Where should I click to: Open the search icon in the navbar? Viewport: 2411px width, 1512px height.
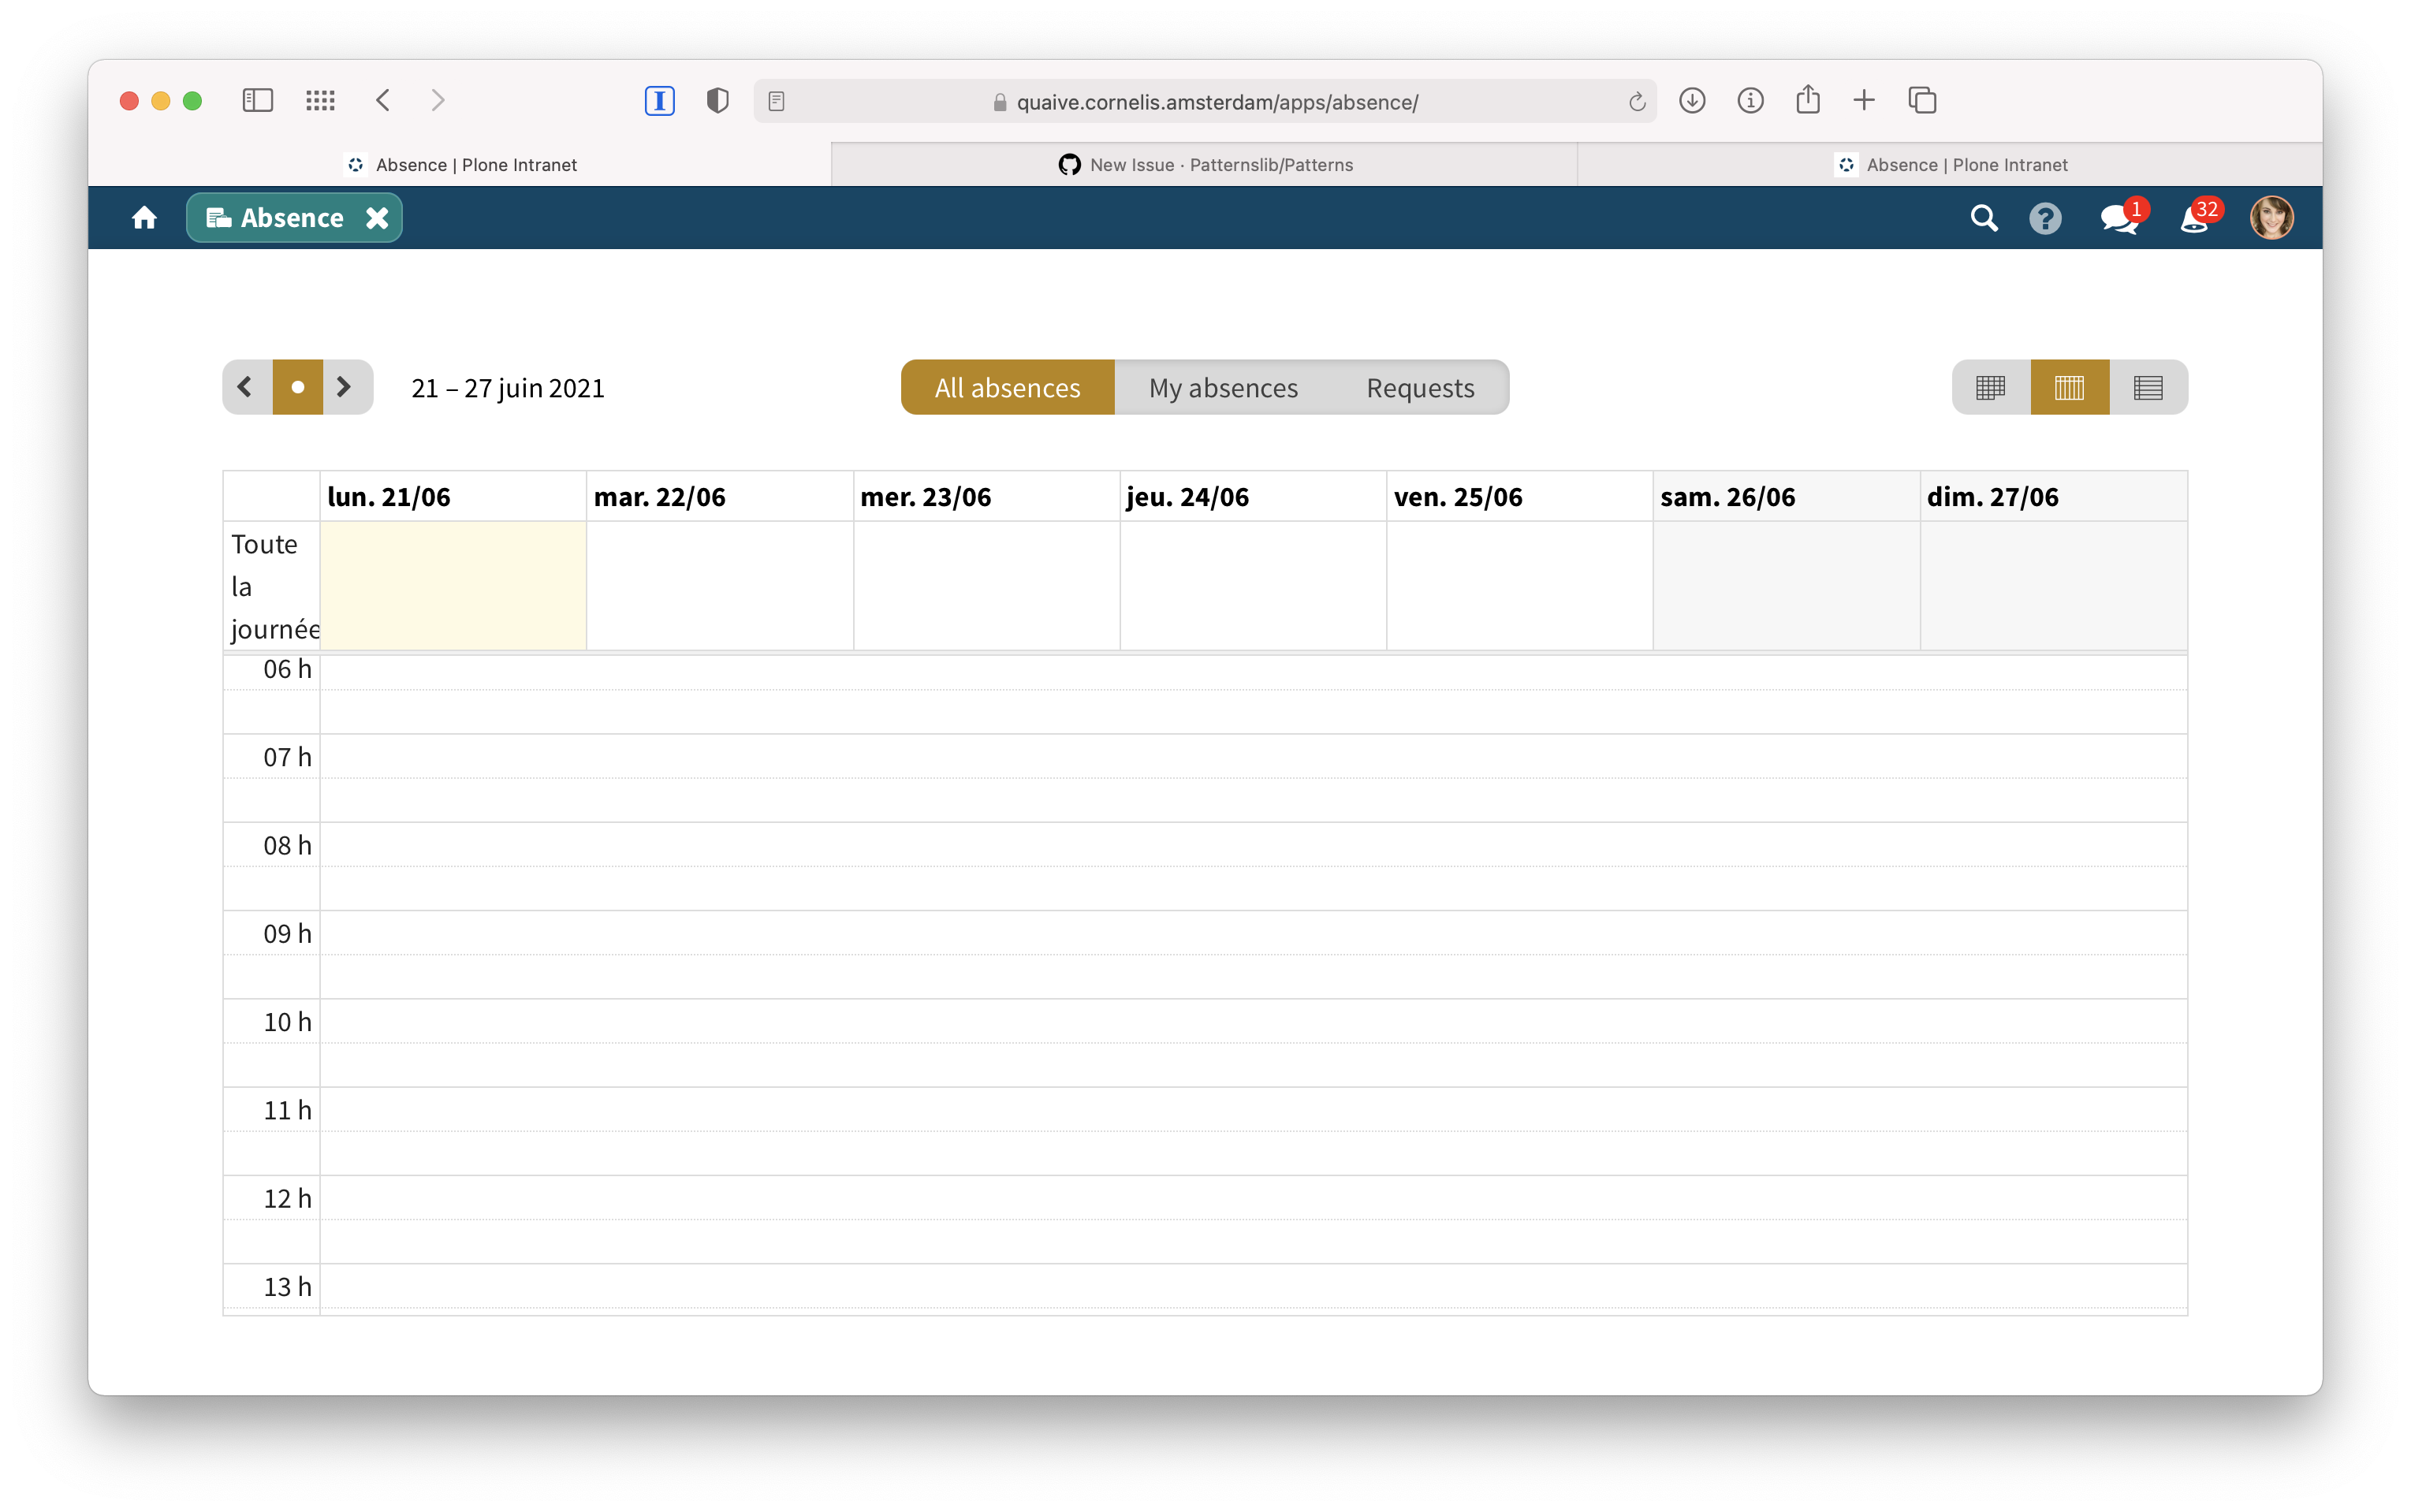[1985, 217]
